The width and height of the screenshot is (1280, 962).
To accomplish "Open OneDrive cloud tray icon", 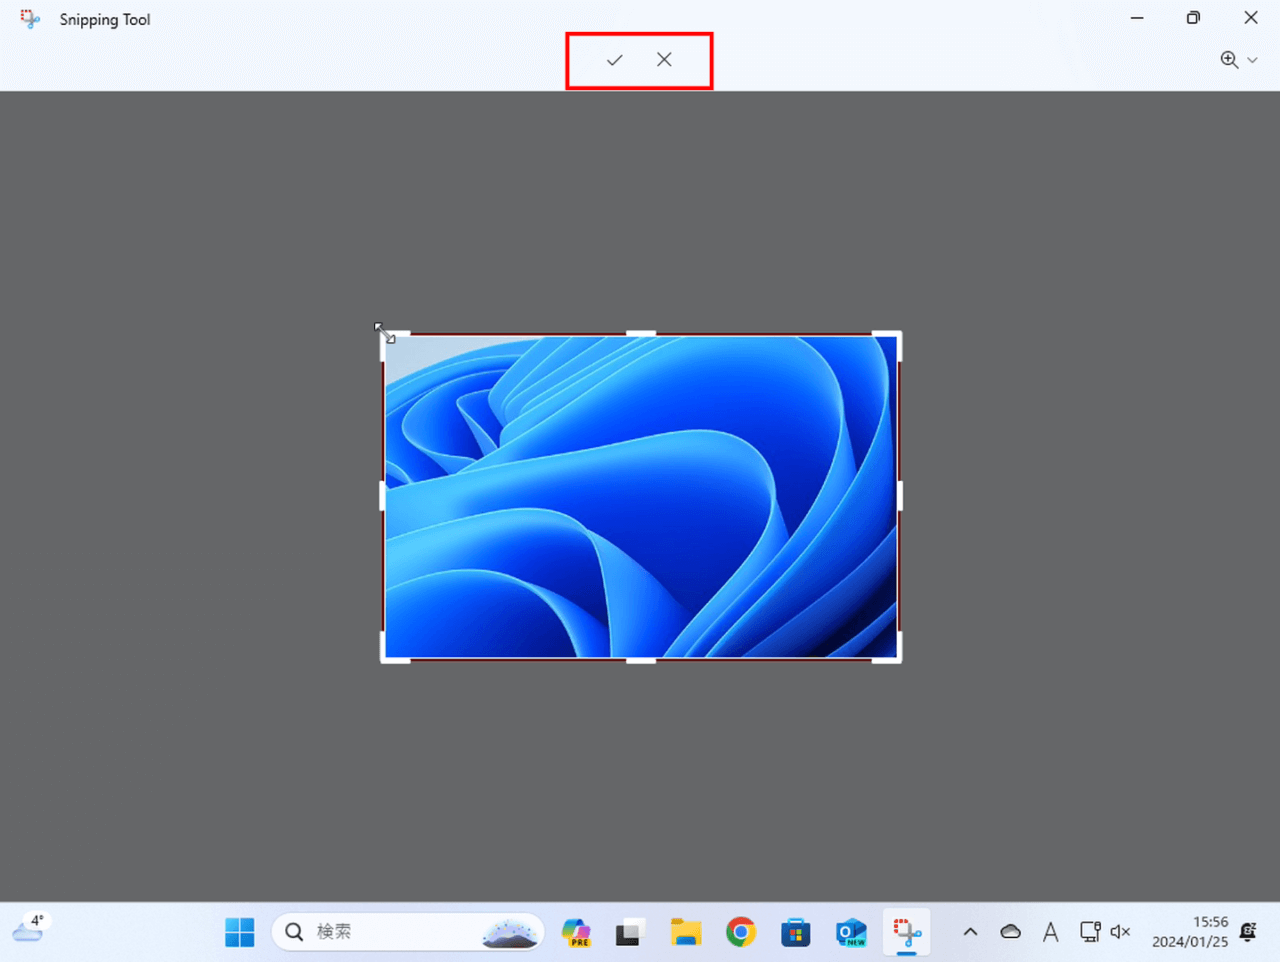I will [x=1011, y=932].
